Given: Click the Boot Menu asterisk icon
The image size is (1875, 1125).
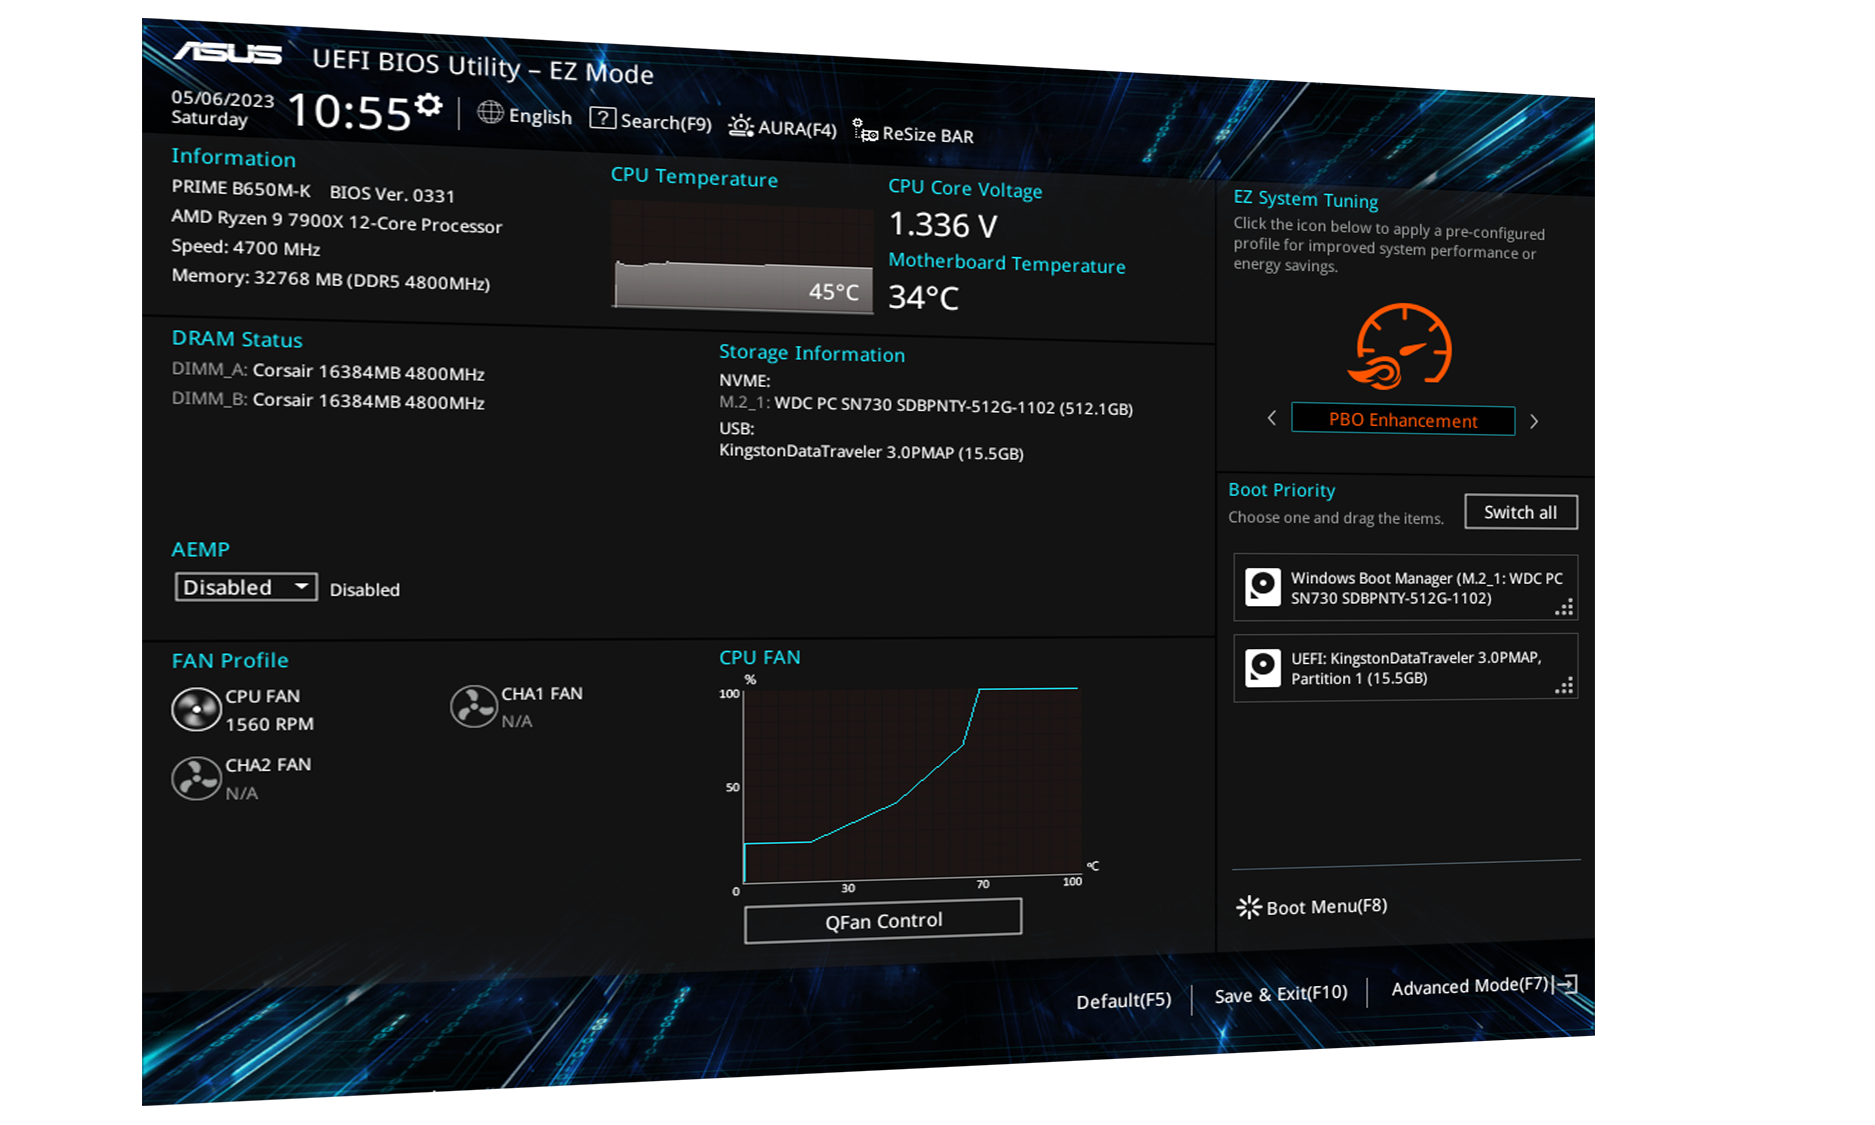Looking at the screenshot, I should 1249,907.
